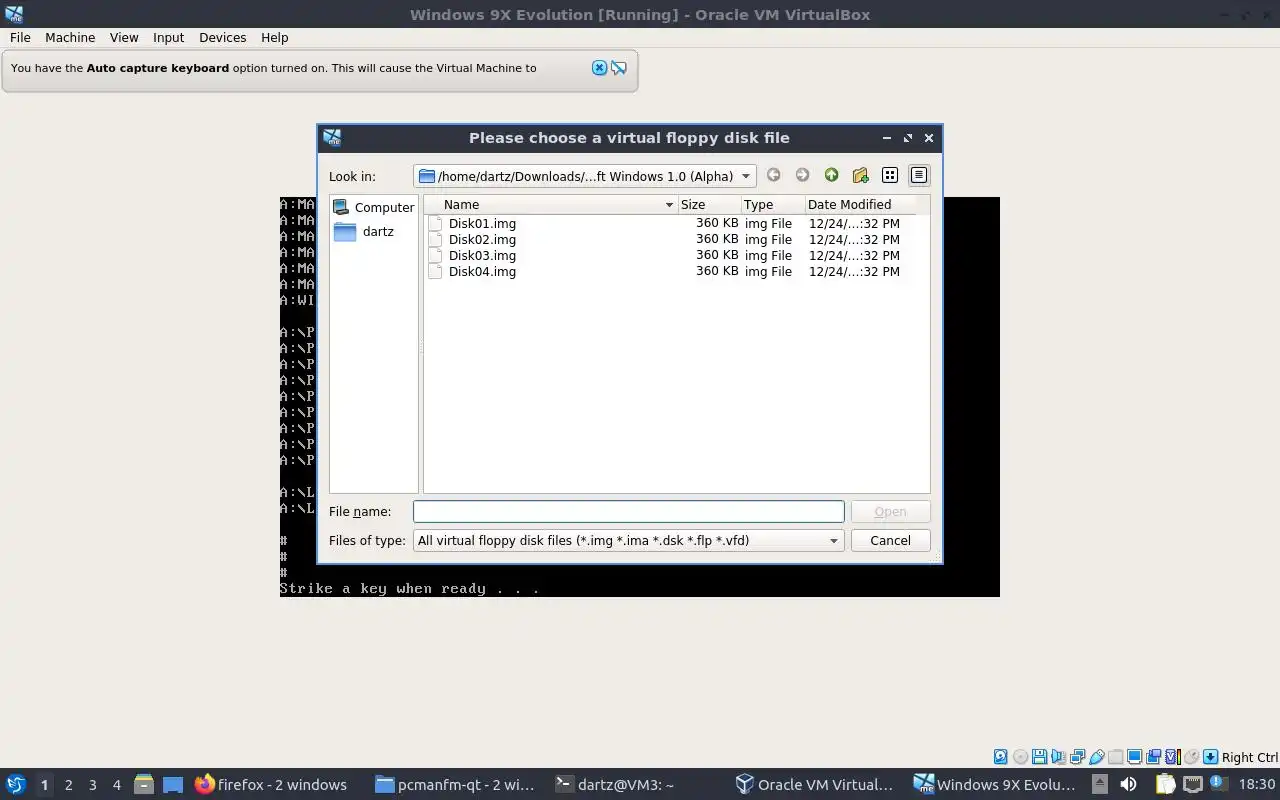This screenshot has width=1280, height=800.
Task: Click the floppy disk status bar icon
Action: pyautogui.click(x=1039, y=757)
